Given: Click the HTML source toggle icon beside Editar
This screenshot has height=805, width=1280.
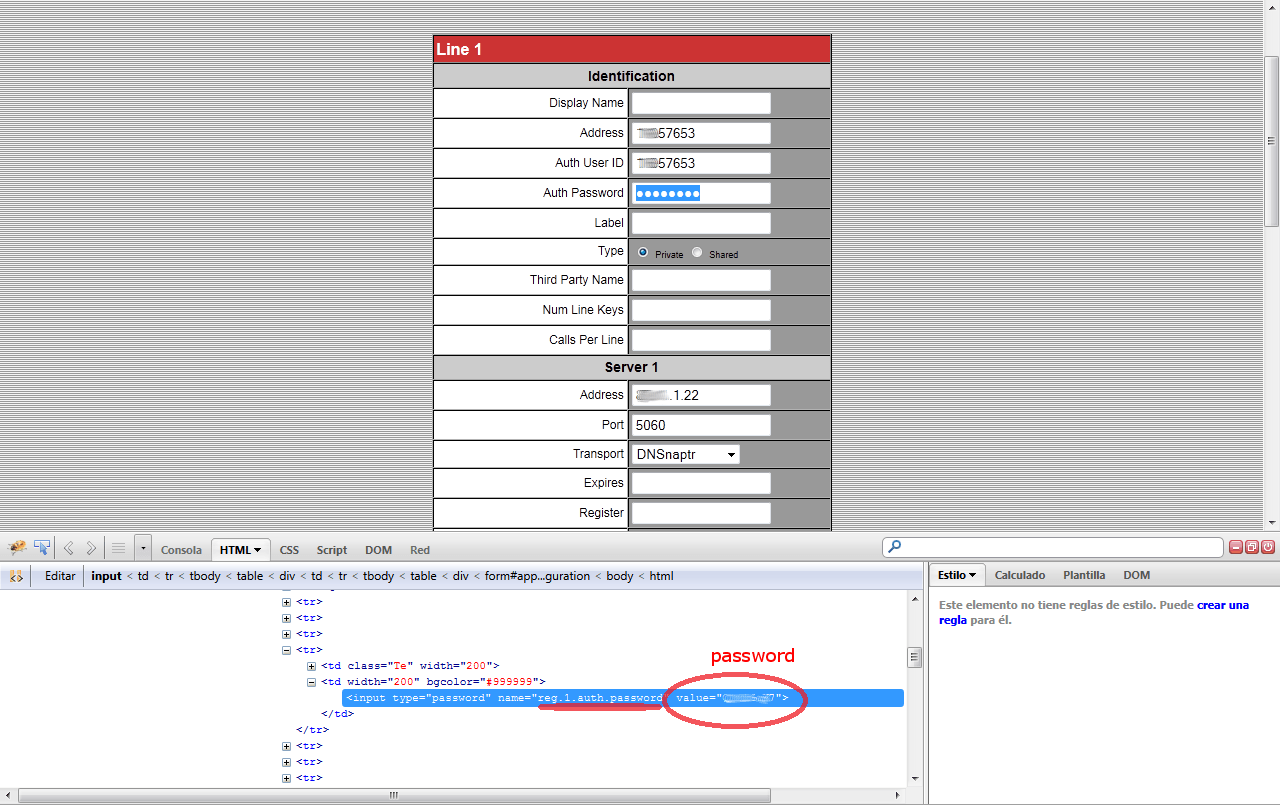Looking at the screenshot, I should 16,576.
